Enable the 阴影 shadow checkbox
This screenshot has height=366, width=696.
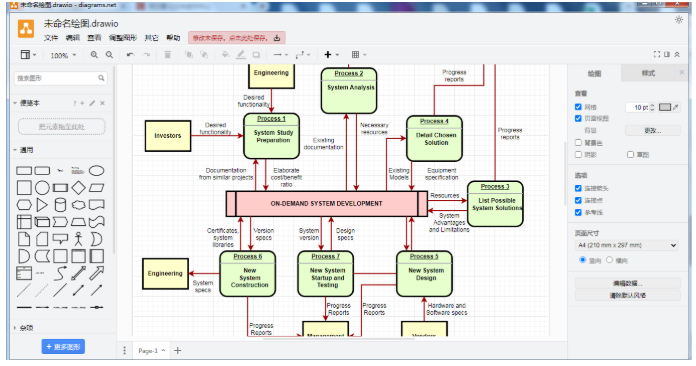click(x=578, y=154)
